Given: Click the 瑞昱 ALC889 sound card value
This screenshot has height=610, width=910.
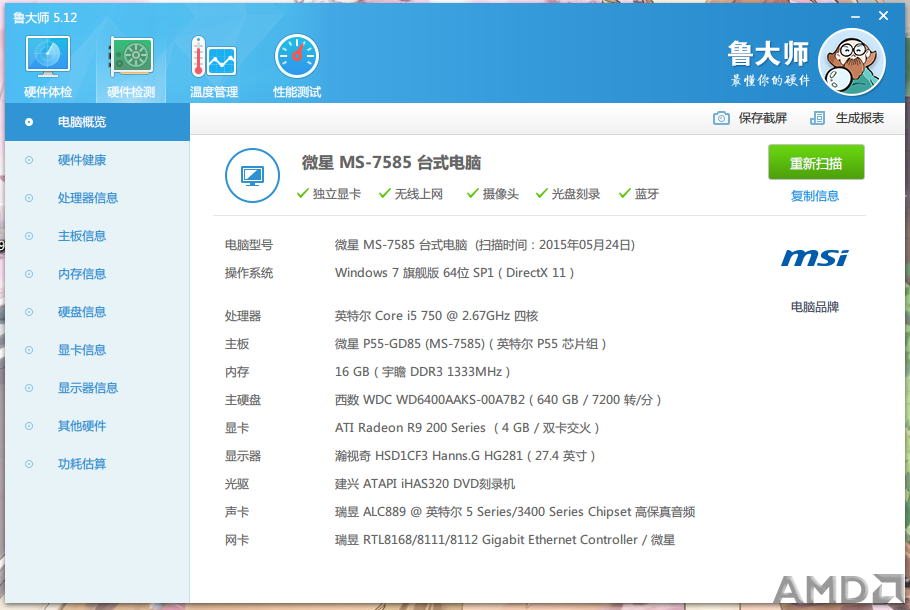Looking at the screenshot, I should click(x=515, y=512).
